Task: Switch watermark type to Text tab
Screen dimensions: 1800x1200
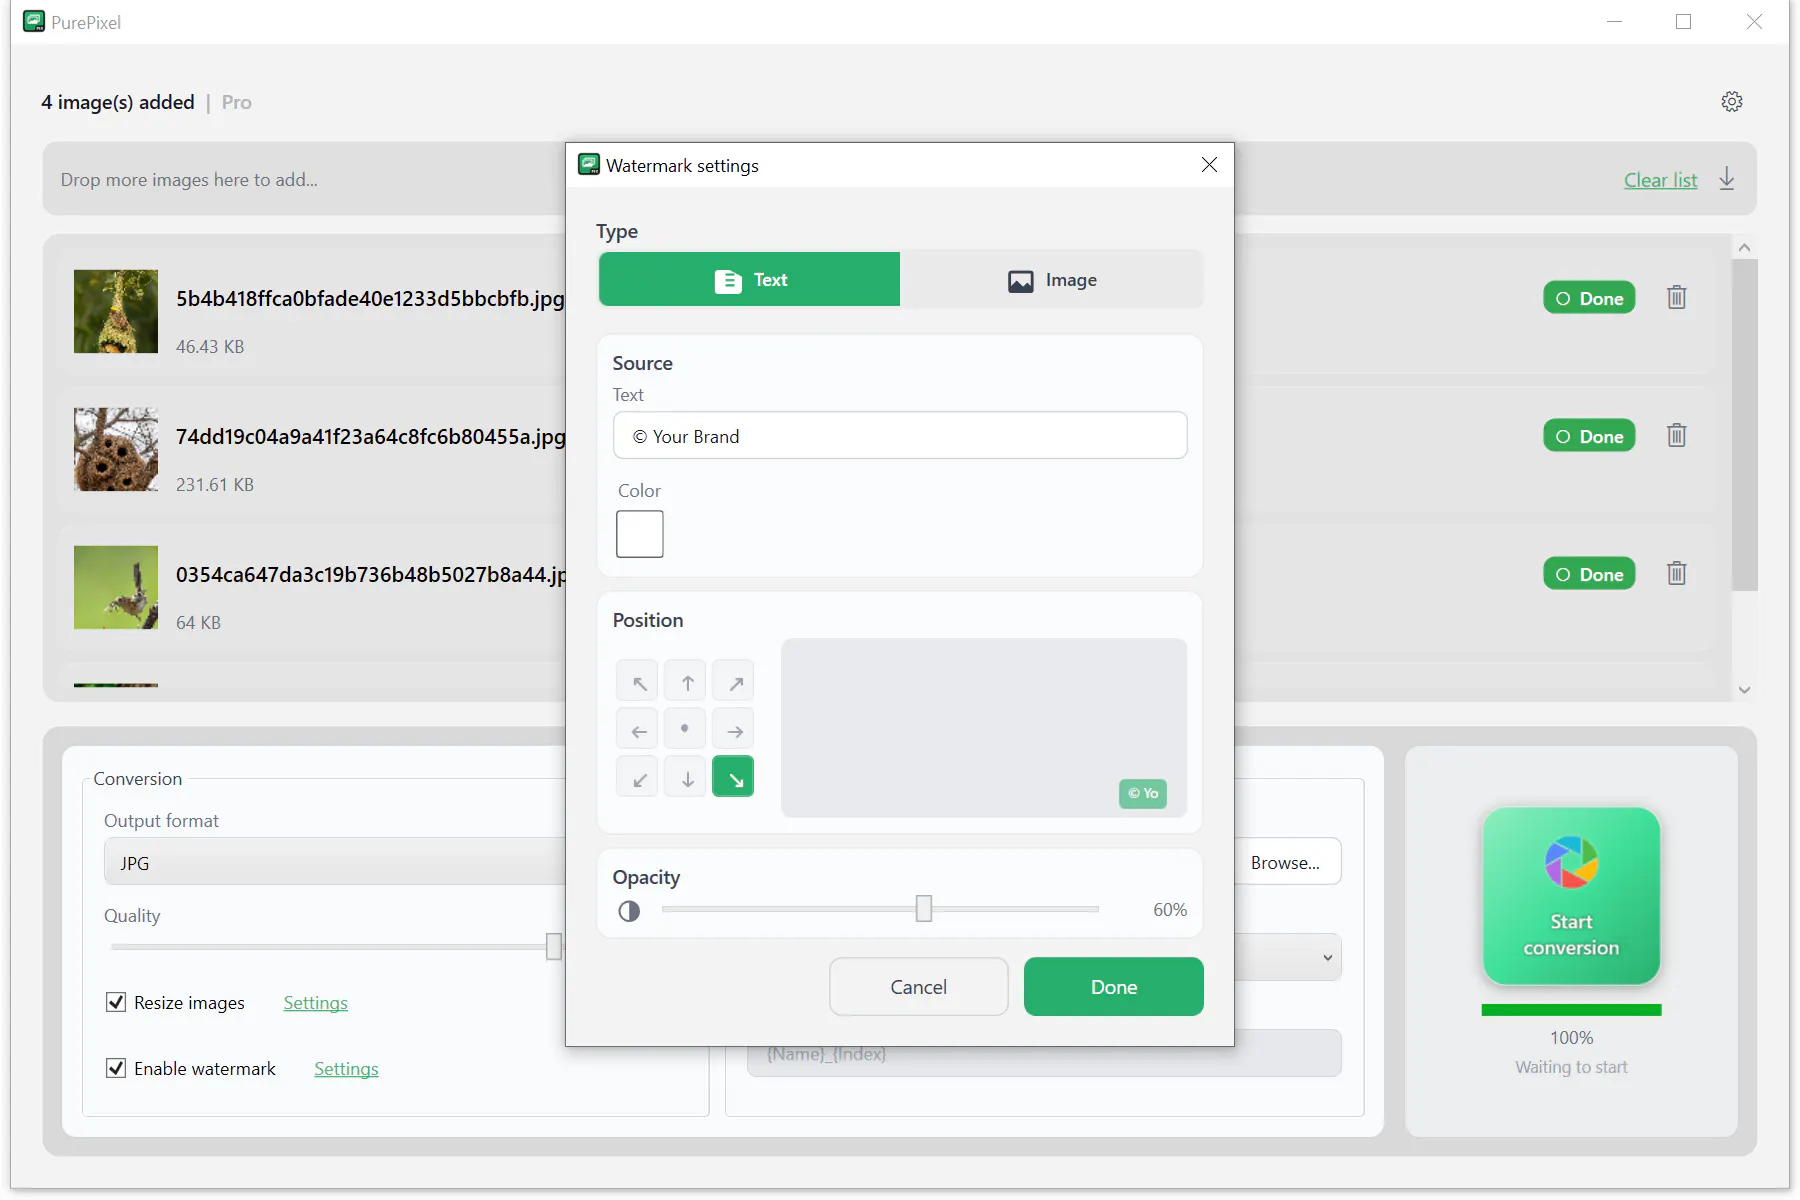Action: tap(750, 280)
